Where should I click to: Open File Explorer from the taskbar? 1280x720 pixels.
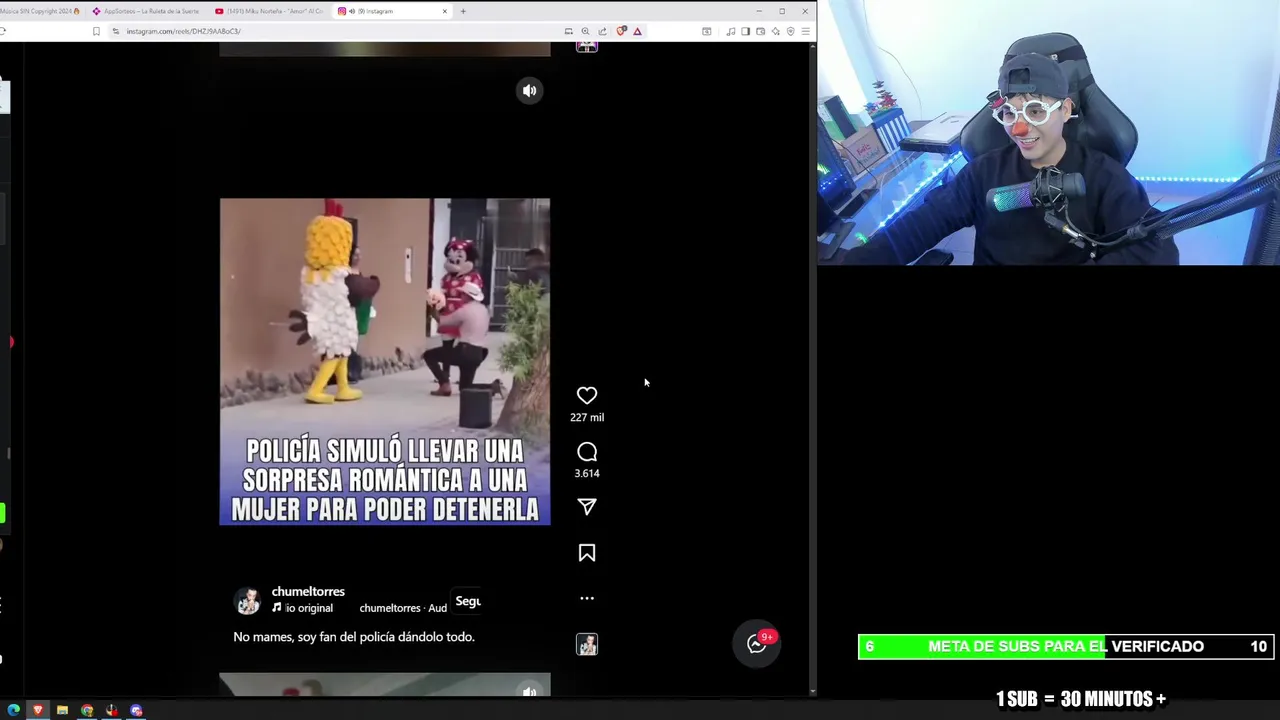(x=62, y=710)
